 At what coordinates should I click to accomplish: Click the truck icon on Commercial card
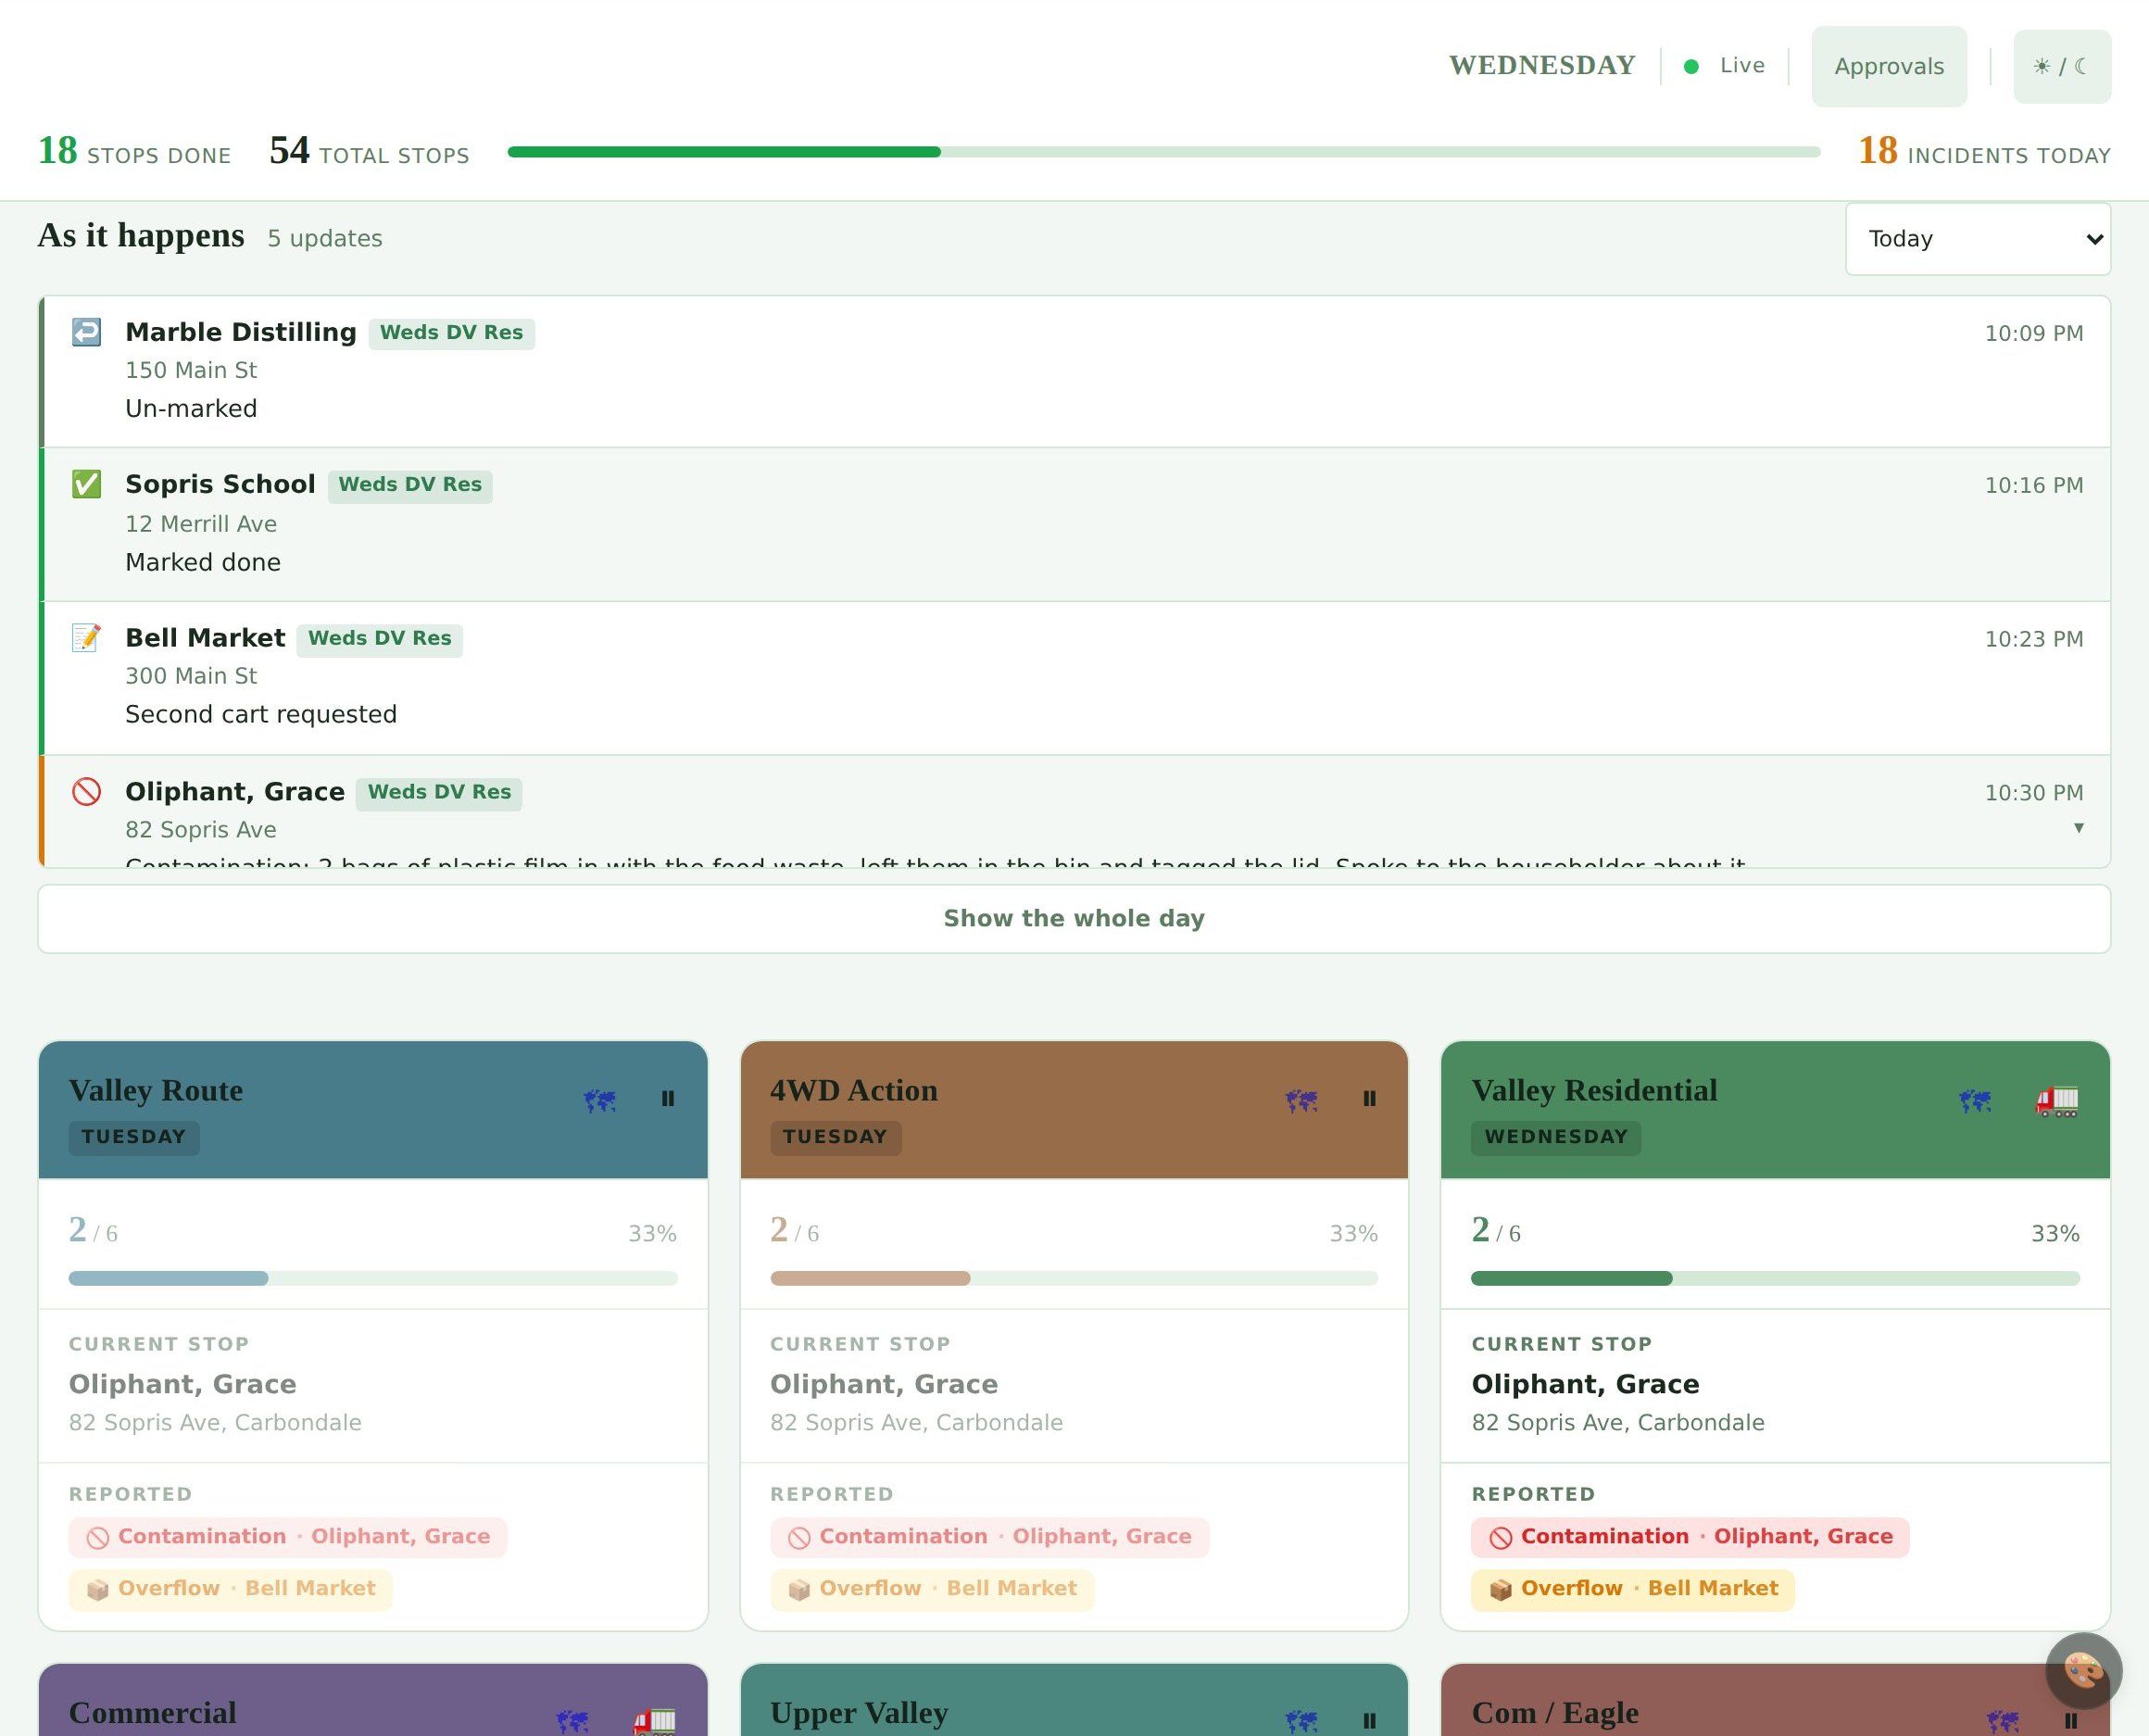tap(655, 1721)
